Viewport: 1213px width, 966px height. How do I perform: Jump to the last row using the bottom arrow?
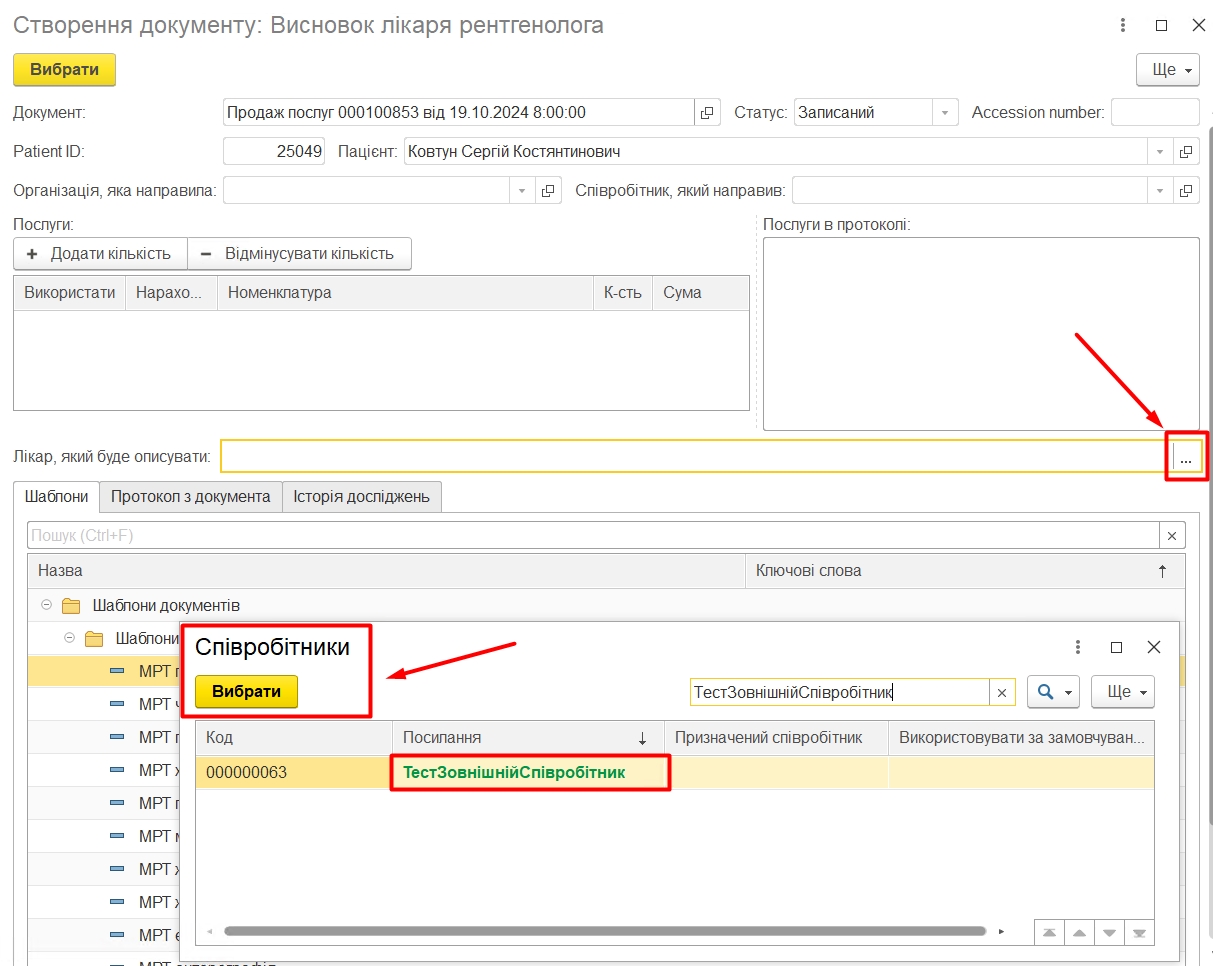point(1138,932)
